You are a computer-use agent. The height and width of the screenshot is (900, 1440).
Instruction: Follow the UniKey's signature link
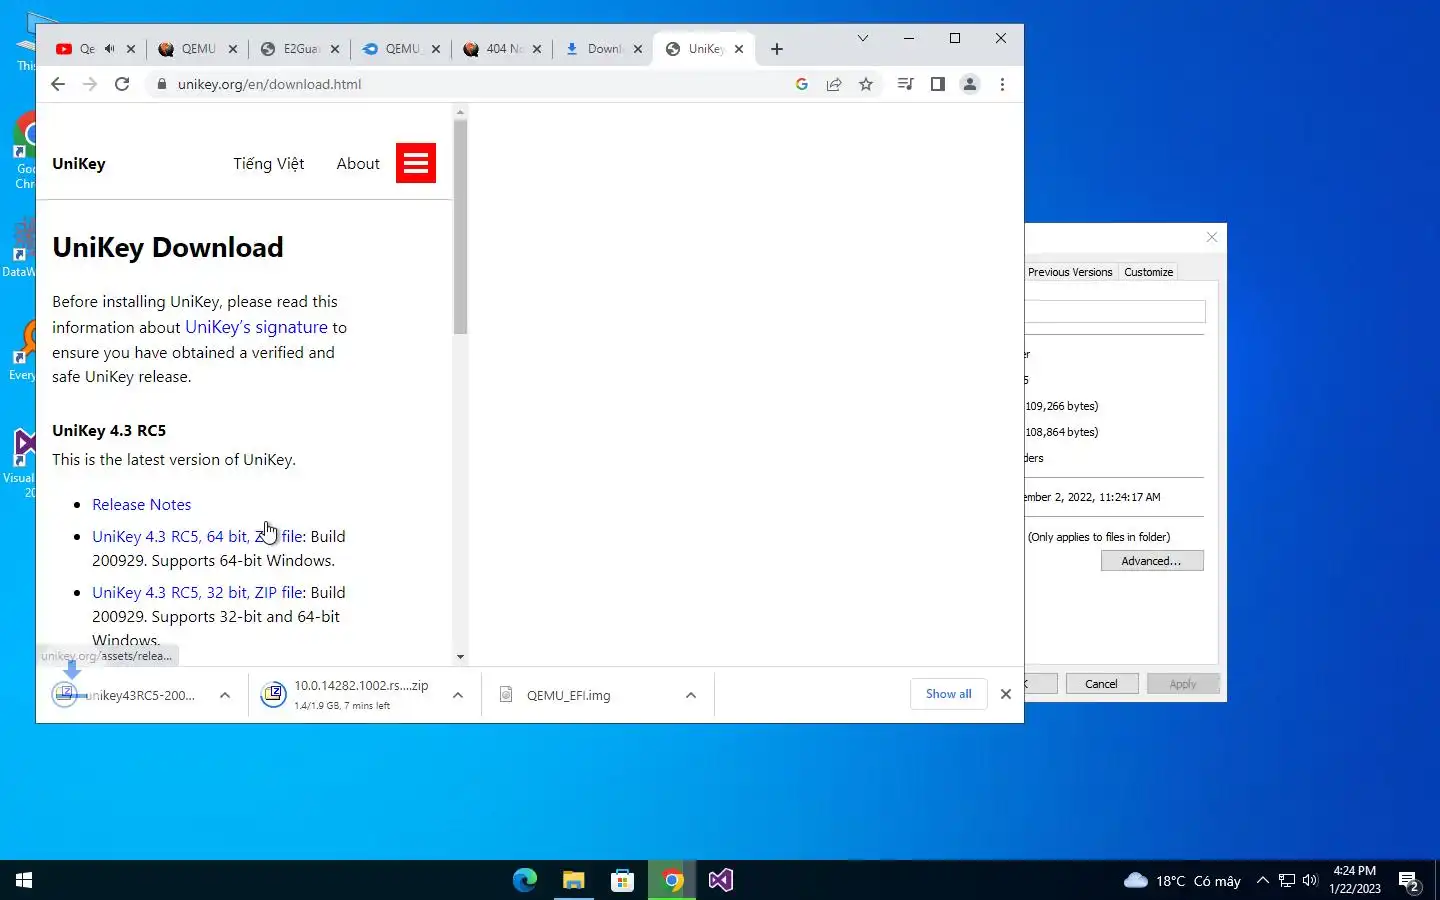[x=256, y=327]
